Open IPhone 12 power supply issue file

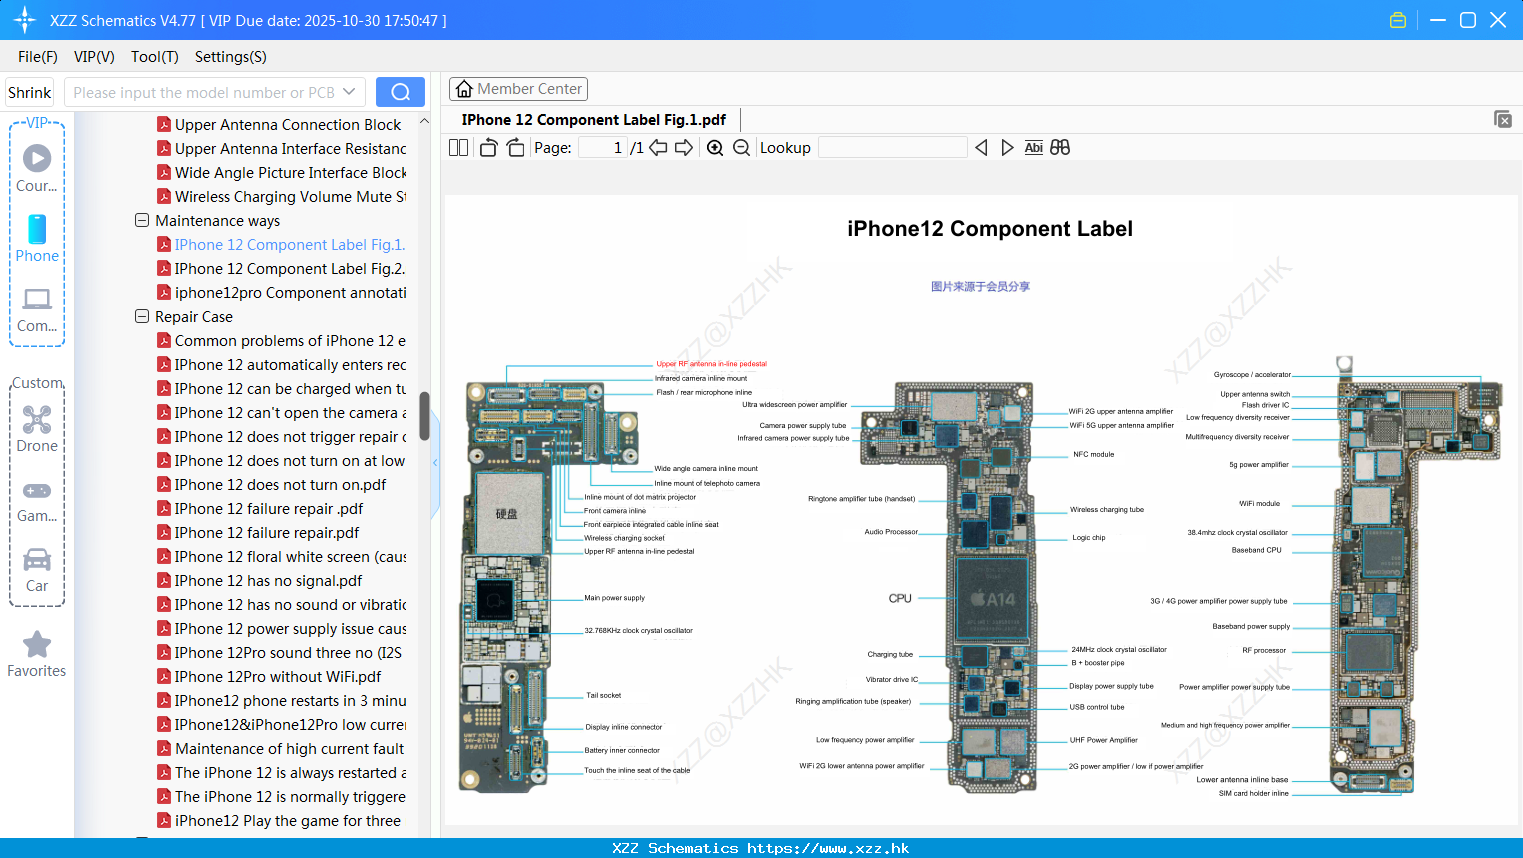[282, 628]
